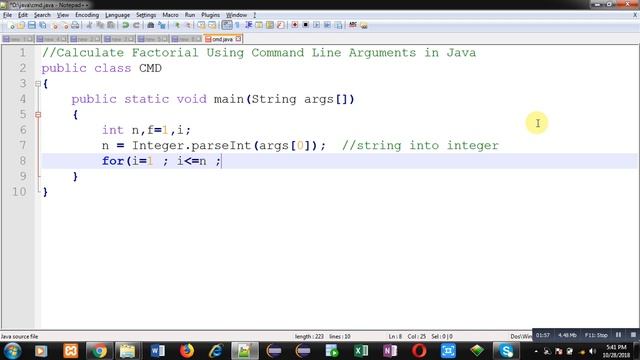Open the Macro menu

click(170, 15)
